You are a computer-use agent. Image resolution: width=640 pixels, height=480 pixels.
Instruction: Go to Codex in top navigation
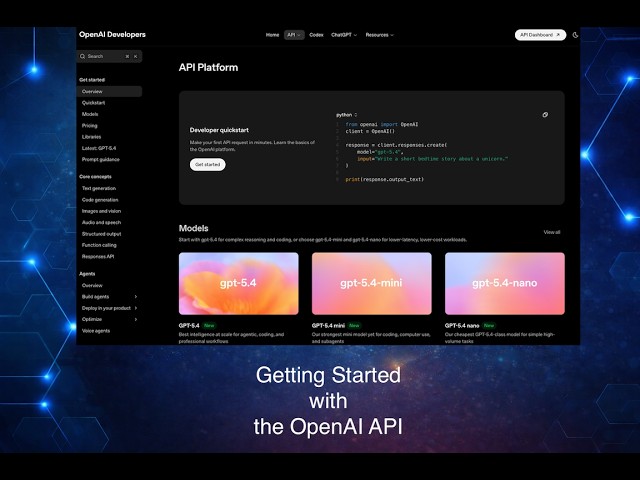(x=316, y=35)
